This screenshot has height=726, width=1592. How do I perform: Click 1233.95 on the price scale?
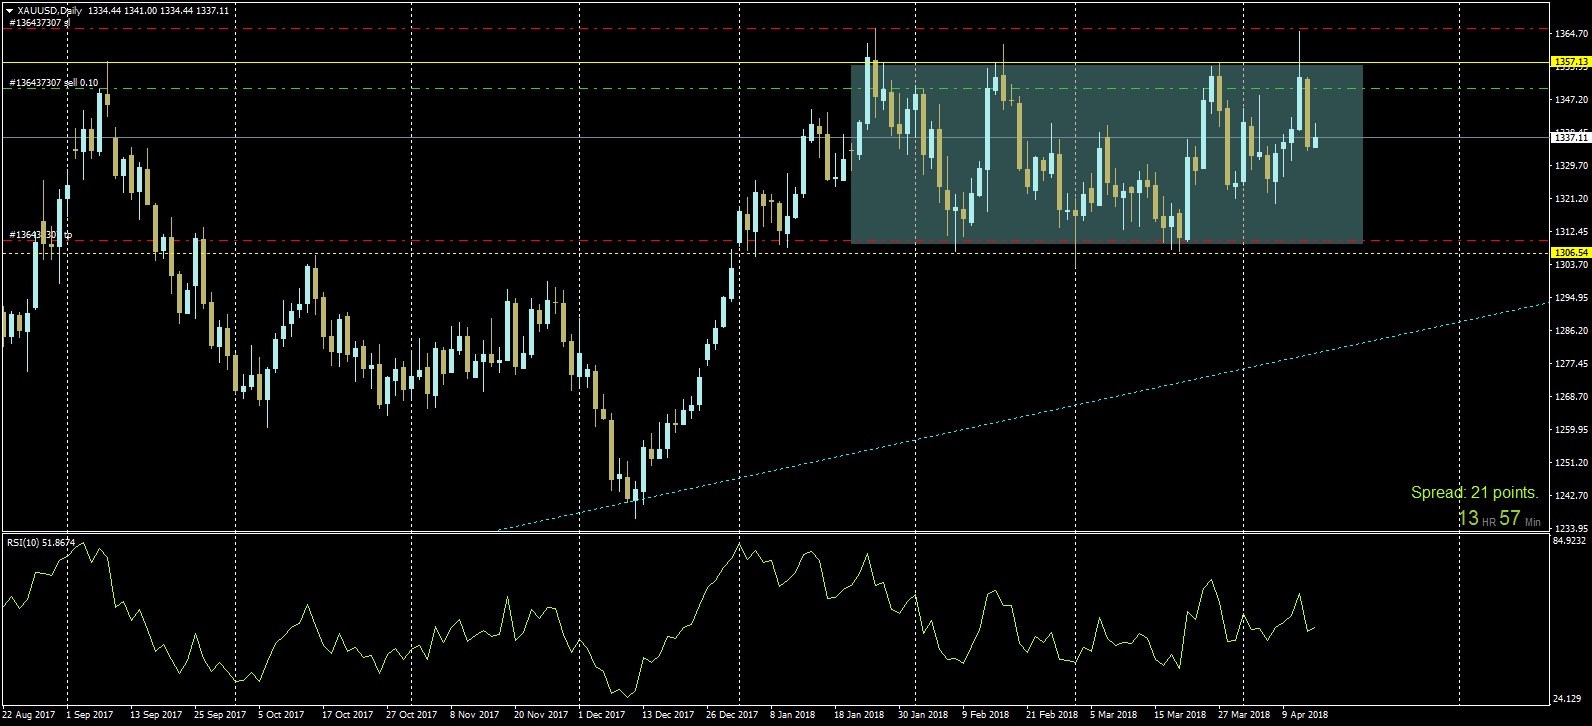click(x=1571, y=528)
